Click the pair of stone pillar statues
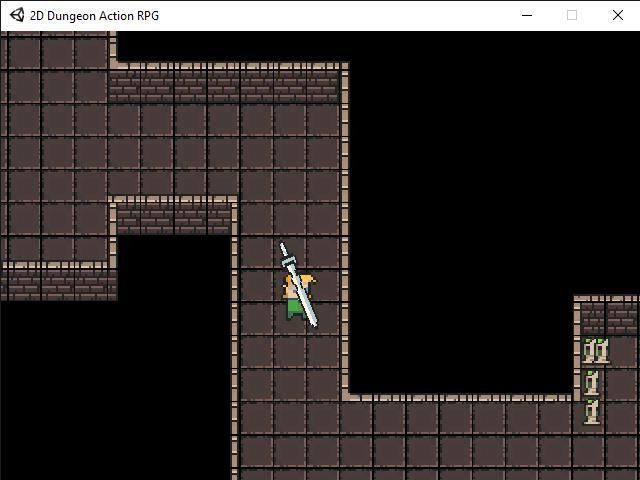Image resolution: width=640 pixels, height=480 pixels. [596, 351]
